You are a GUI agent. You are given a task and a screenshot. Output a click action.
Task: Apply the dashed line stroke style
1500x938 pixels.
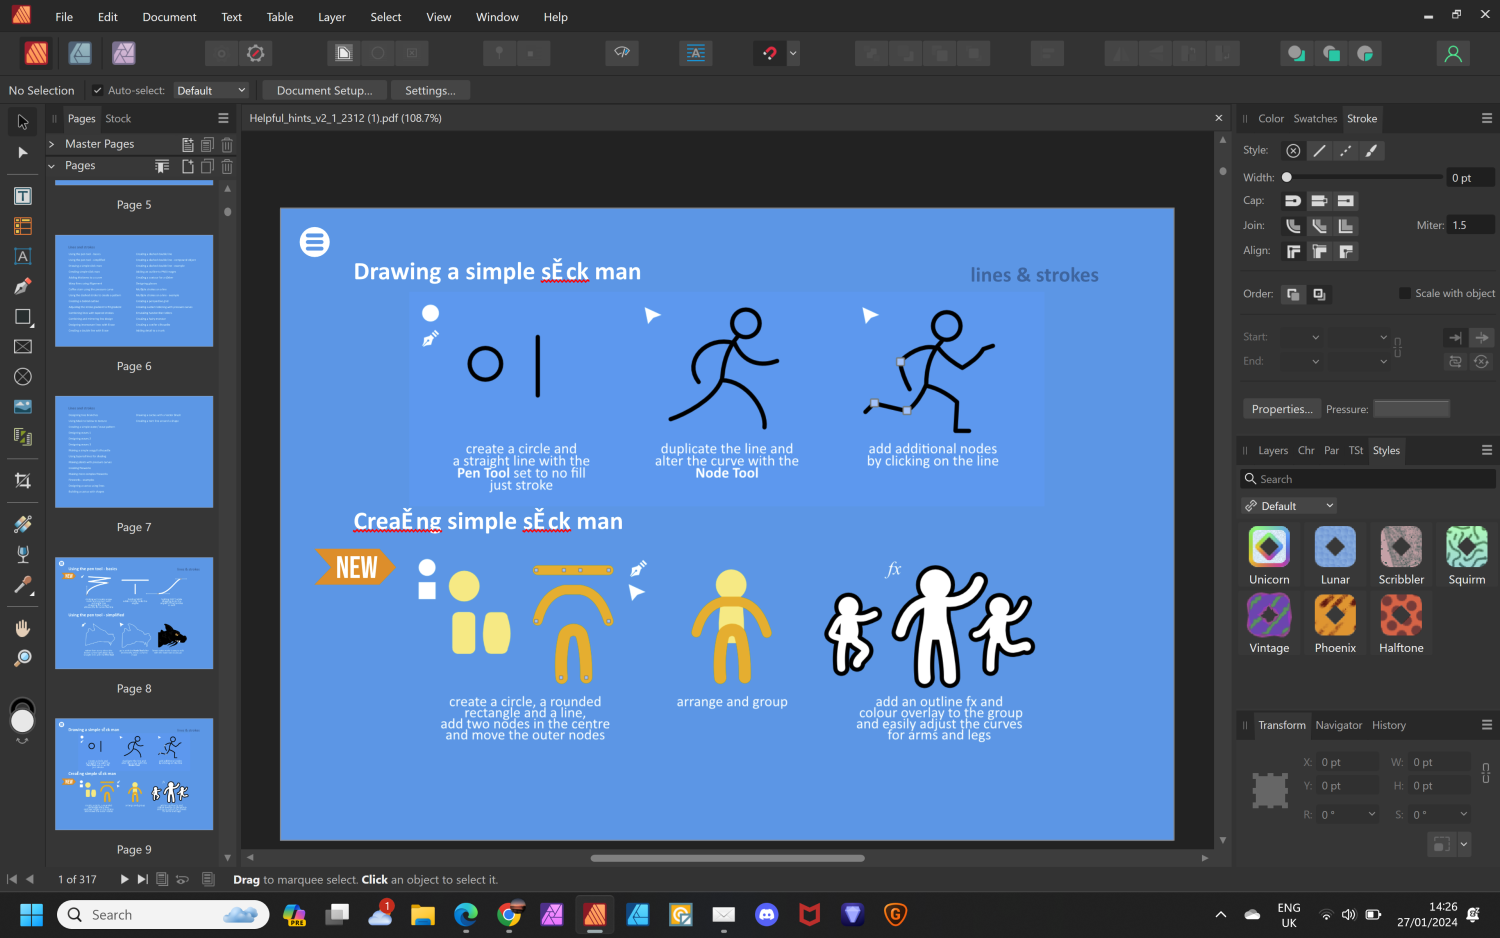(x=1345, y=150)
